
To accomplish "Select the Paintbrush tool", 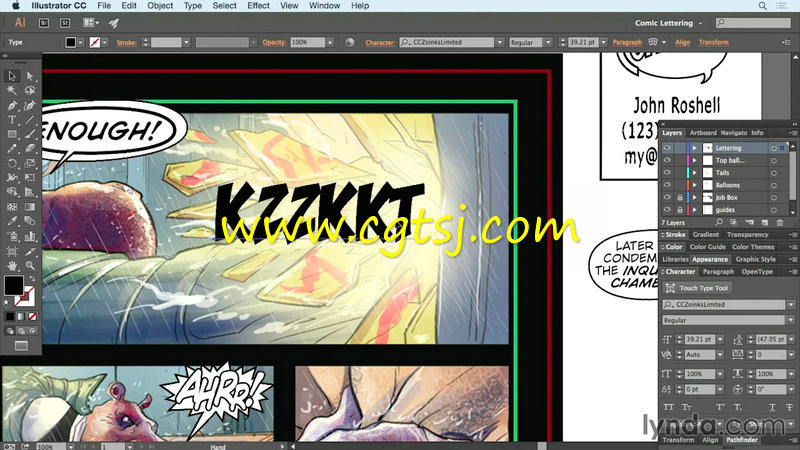I will click(30, 134).
